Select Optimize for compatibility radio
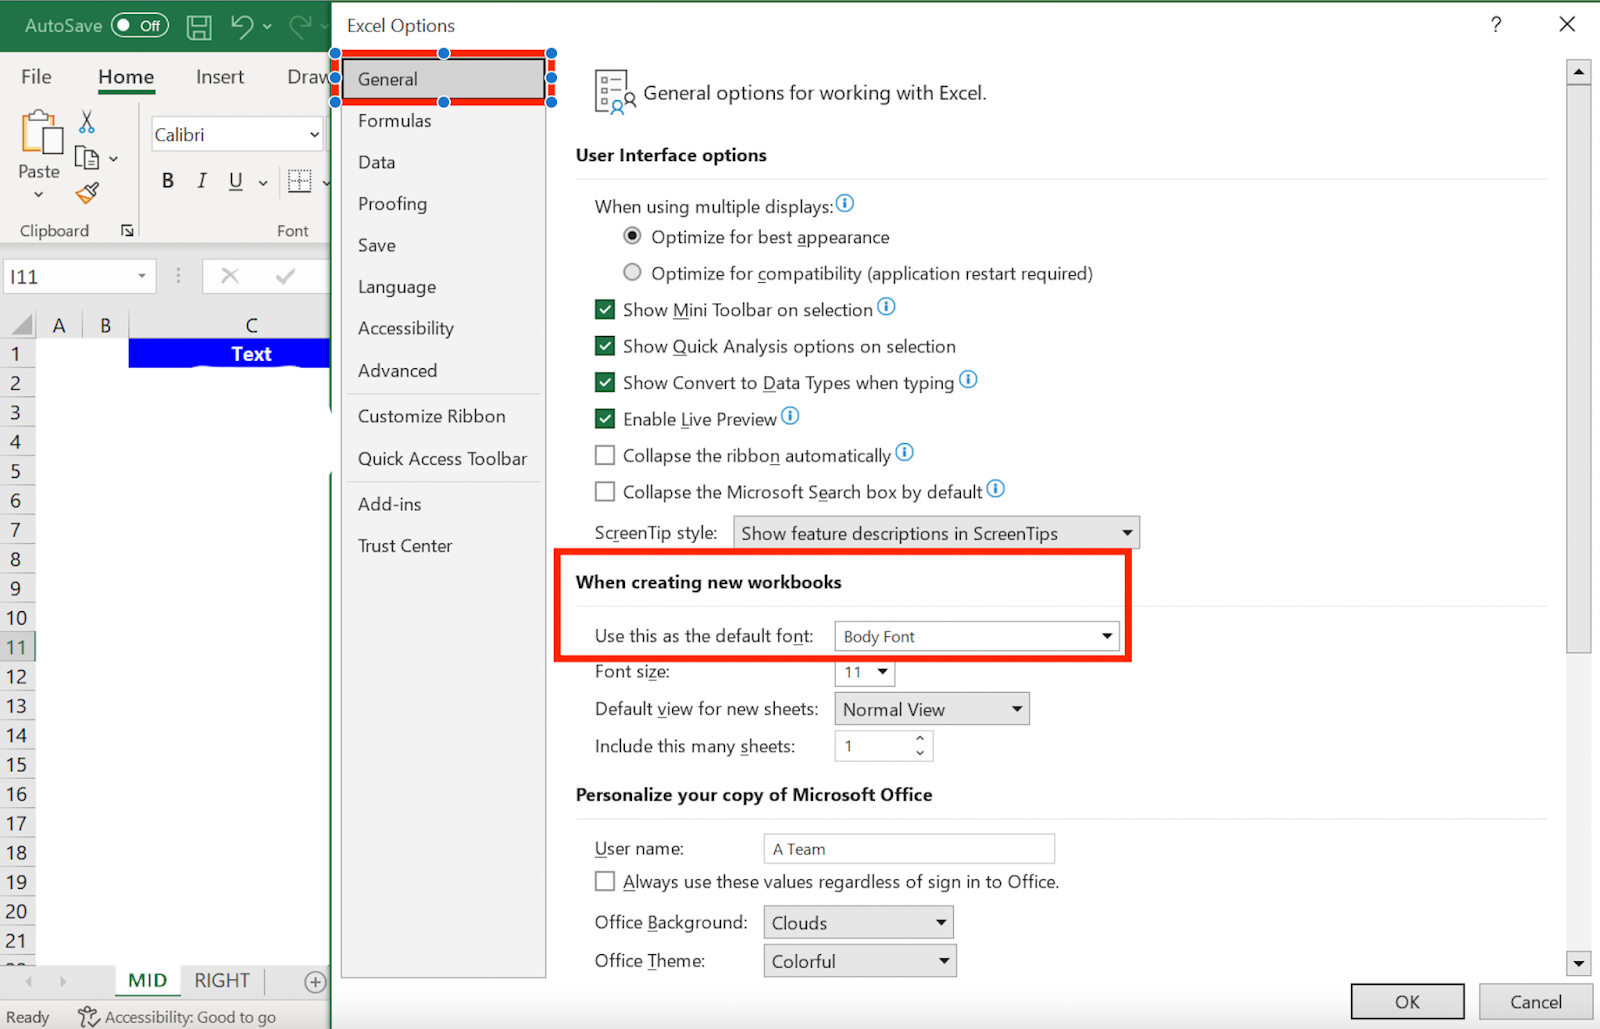This screenshot has height=1029, width=1600. (632, 272)
